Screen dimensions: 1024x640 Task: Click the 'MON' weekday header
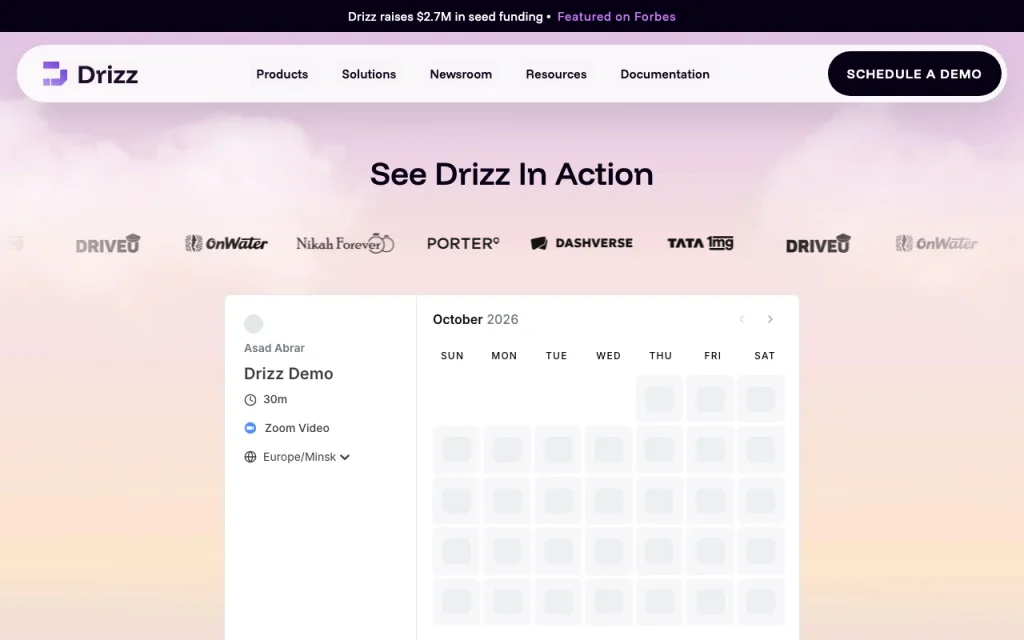tap(504, 356)
